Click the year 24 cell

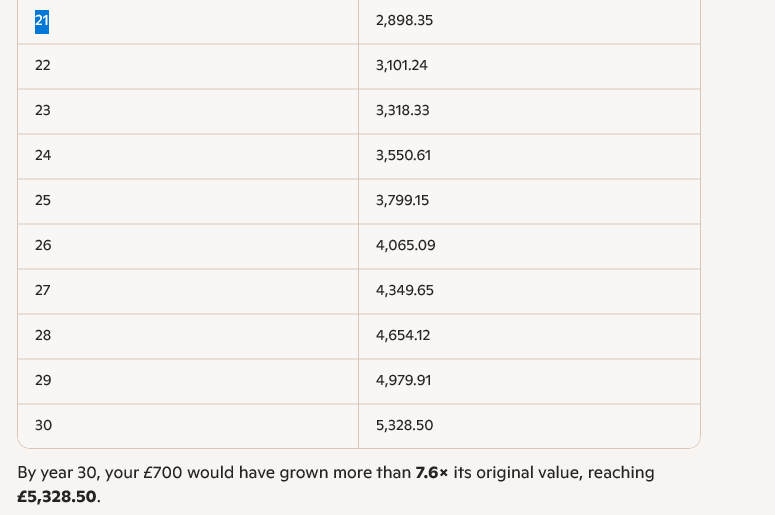pos(42,156)
